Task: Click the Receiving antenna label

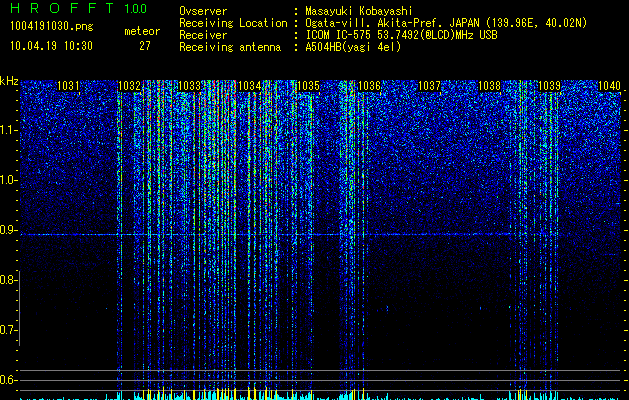Action: 230,47
